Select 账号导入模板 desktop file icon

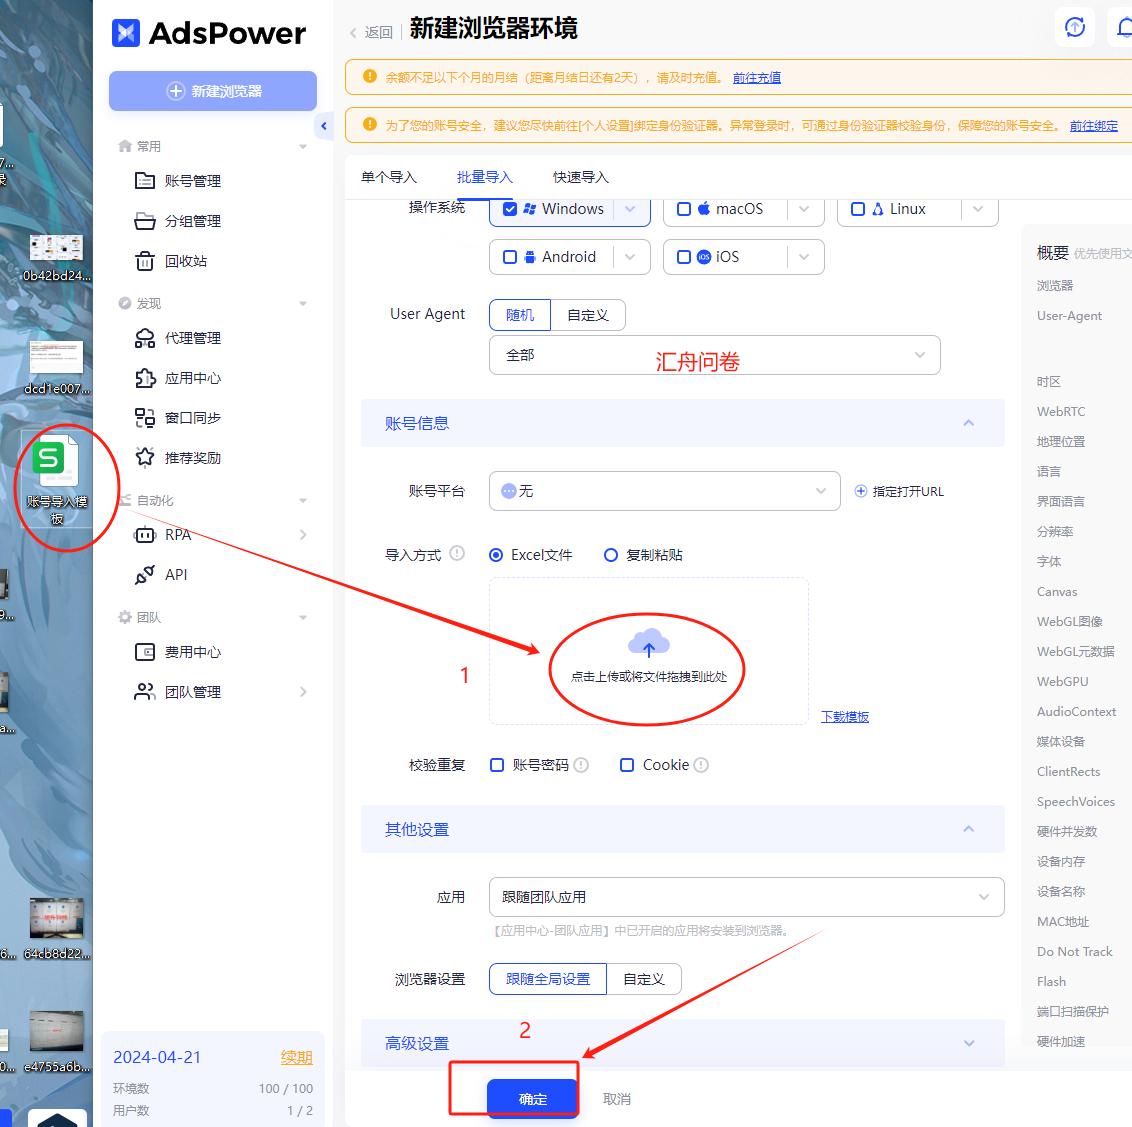tap(57, 479)
